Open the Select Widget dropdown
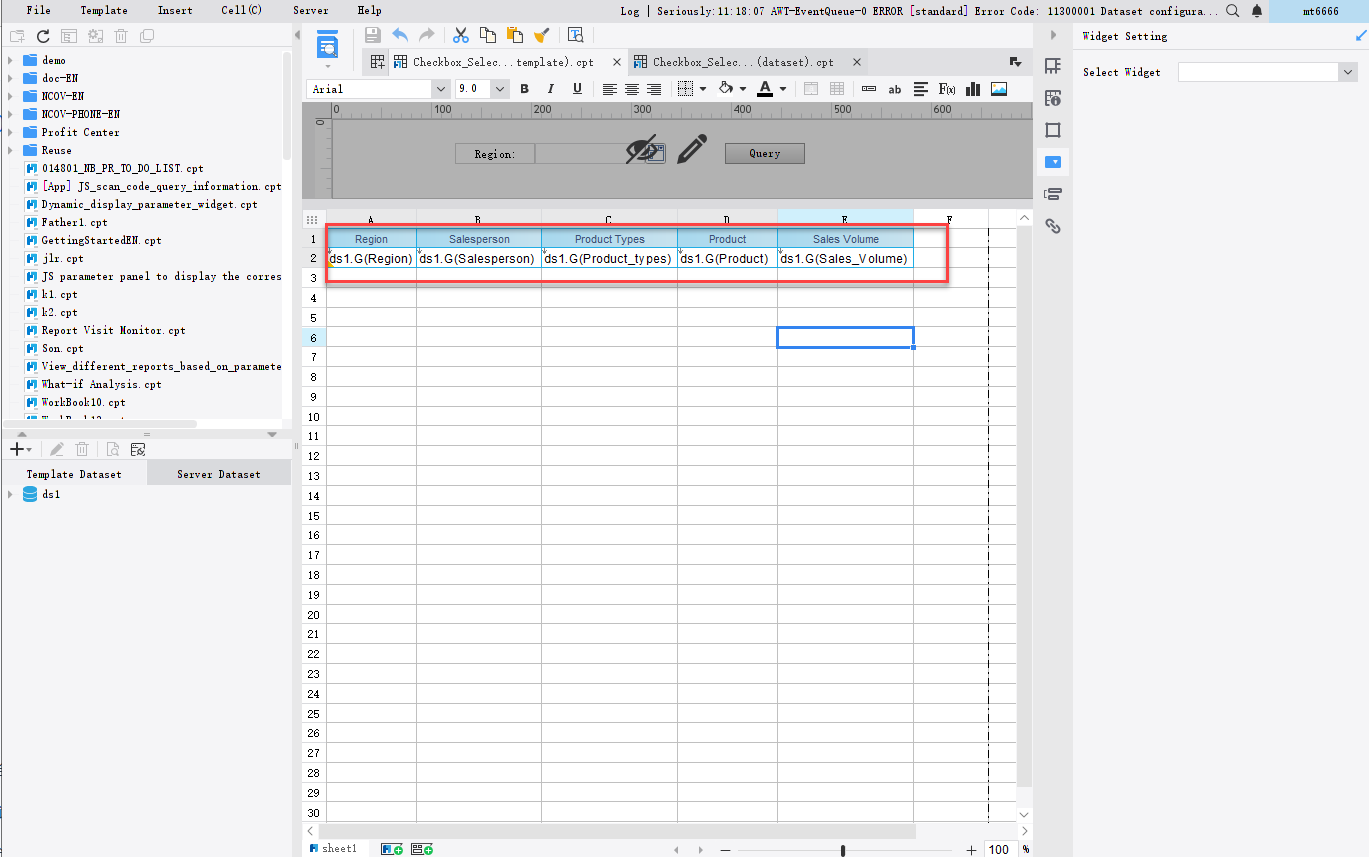Viewport: 1369px width, 857px height. click(1349, 71)
